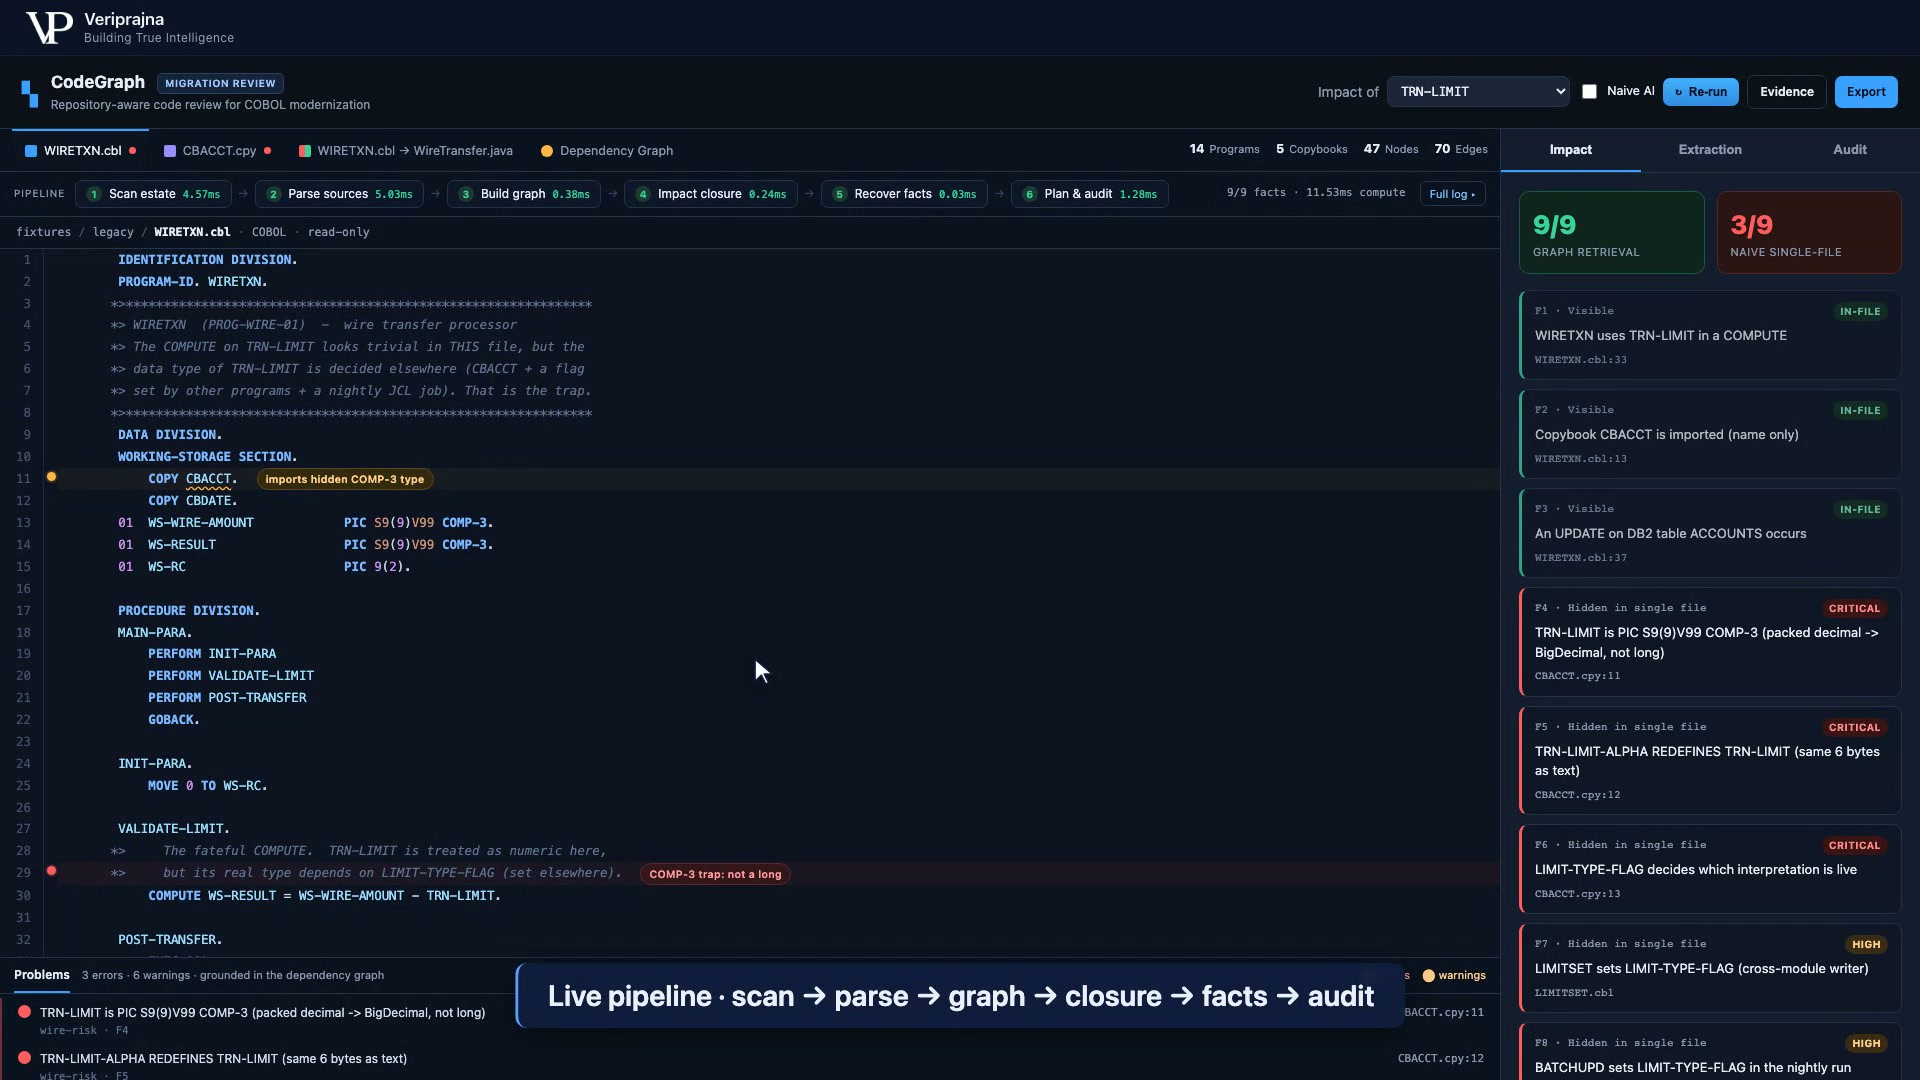Click the CBACCT.cpy:12 problem location
The width and height of the screenshot is (1920, 1080).
tap(1440, 1058)
